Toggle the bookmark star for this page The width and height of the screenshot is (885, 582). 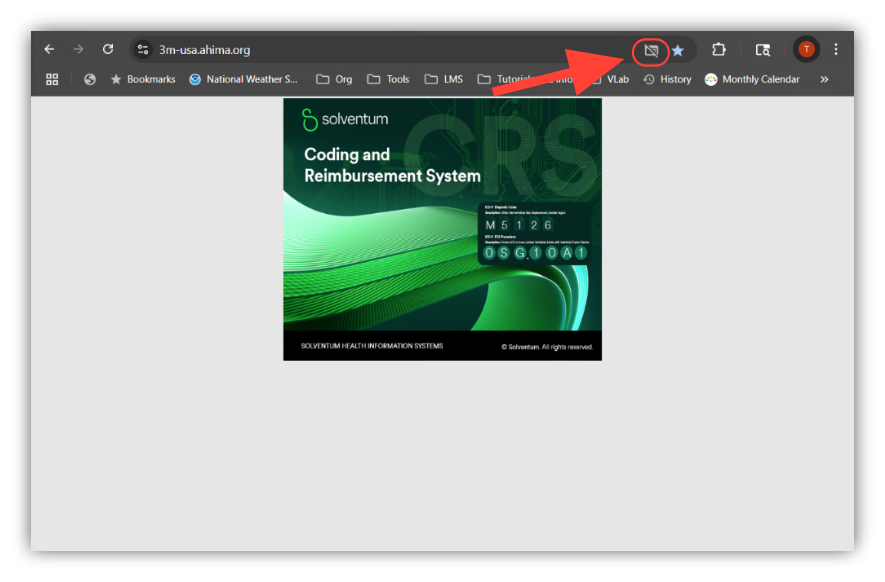pyautogui.click(x=678, y=50)
